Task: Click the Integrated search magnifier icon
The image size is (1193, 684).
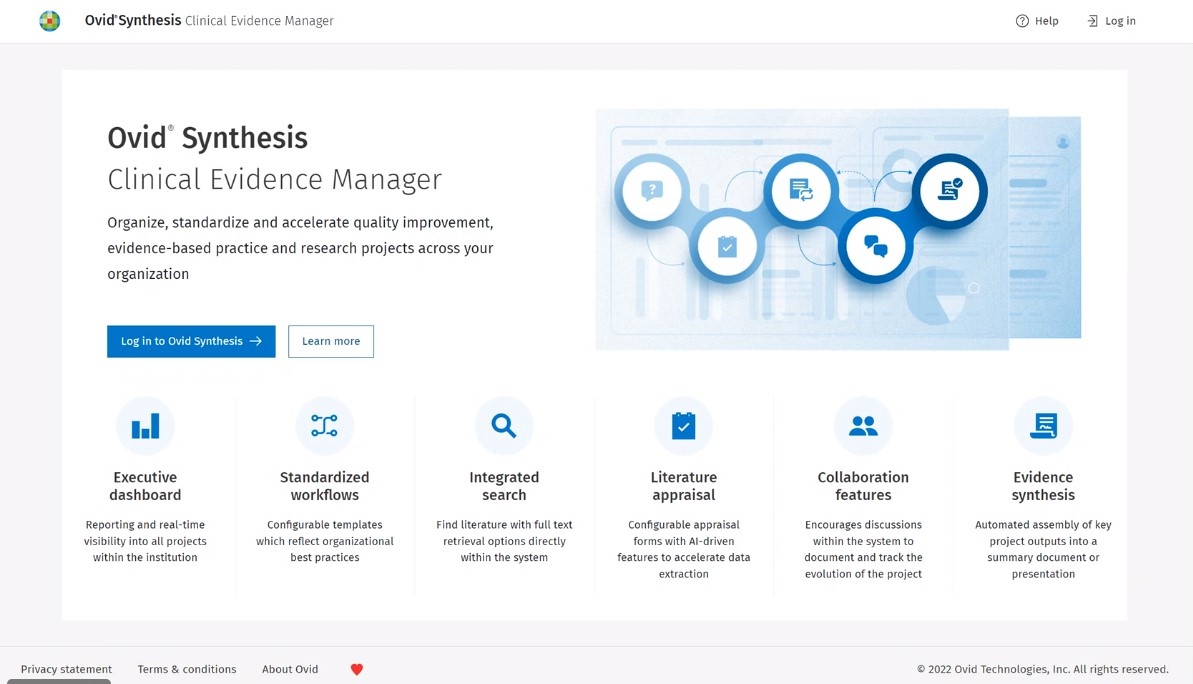Action: tap(504, 425)
